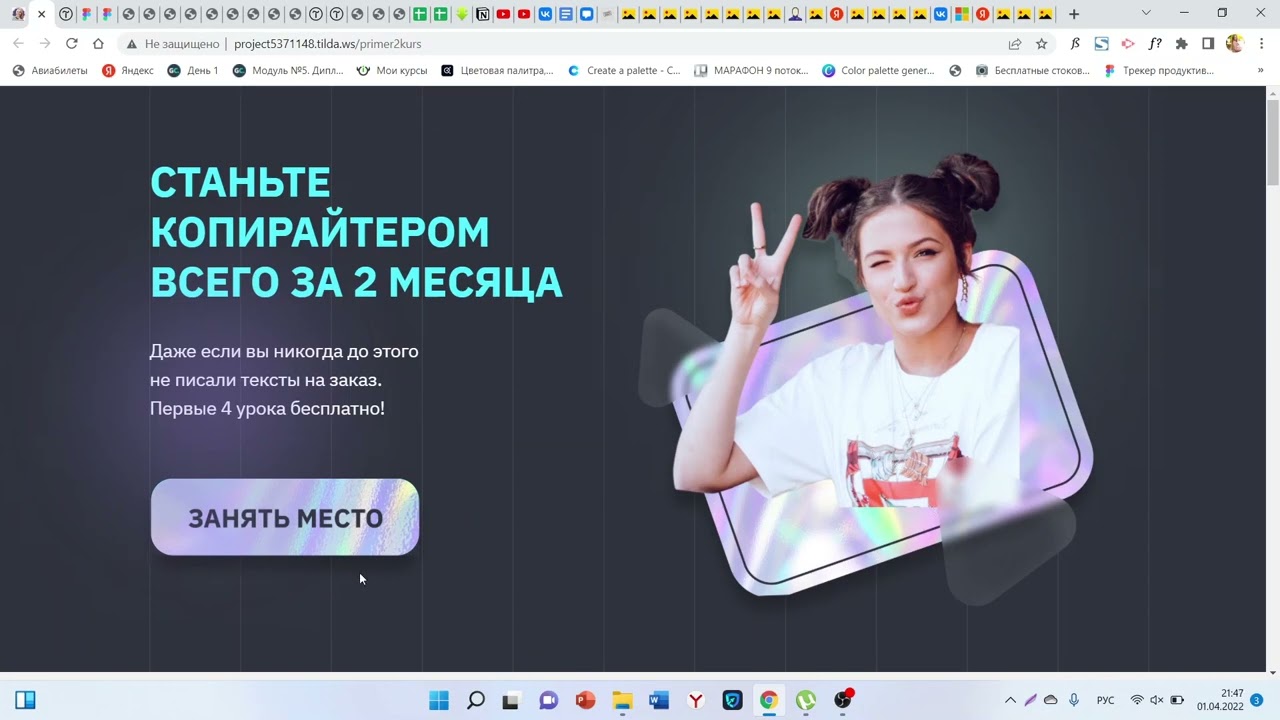Viewport: 1280px width, 720px height.
Task: Open the 'МАРАФОН 9 поток...' bookmark
Action: click(751, 71)
